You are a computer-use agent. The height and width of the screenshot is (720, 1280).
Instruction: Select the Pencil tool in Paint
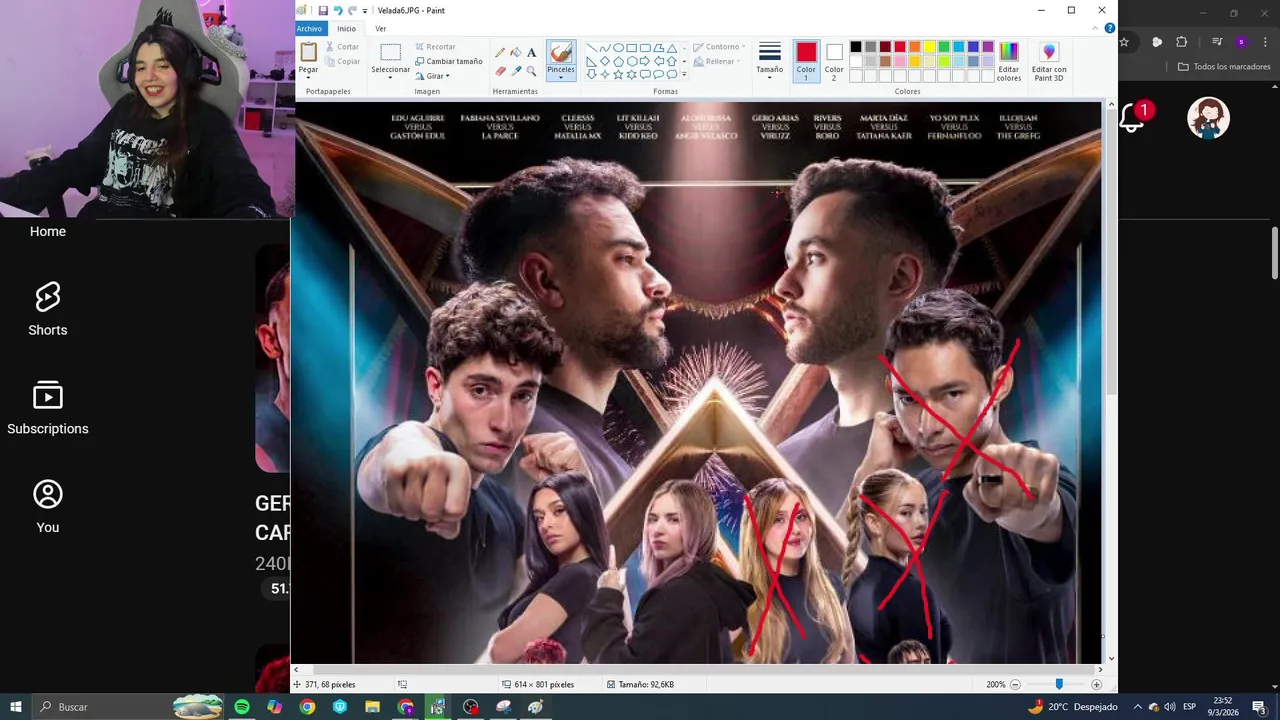[x=501, y=52]
